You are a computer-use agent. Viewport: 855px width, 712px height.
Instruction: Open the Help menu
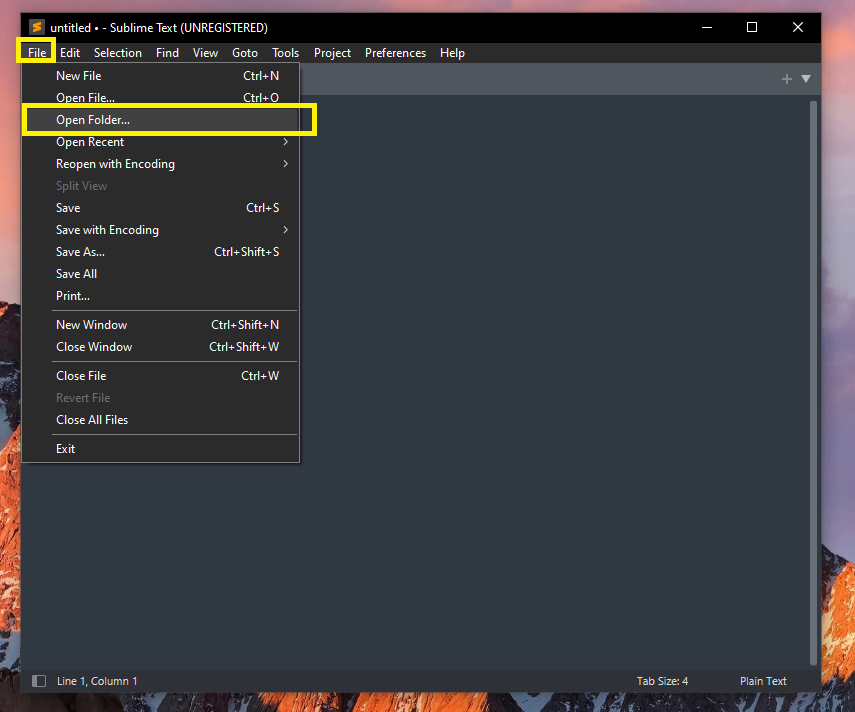click(453, 53)
